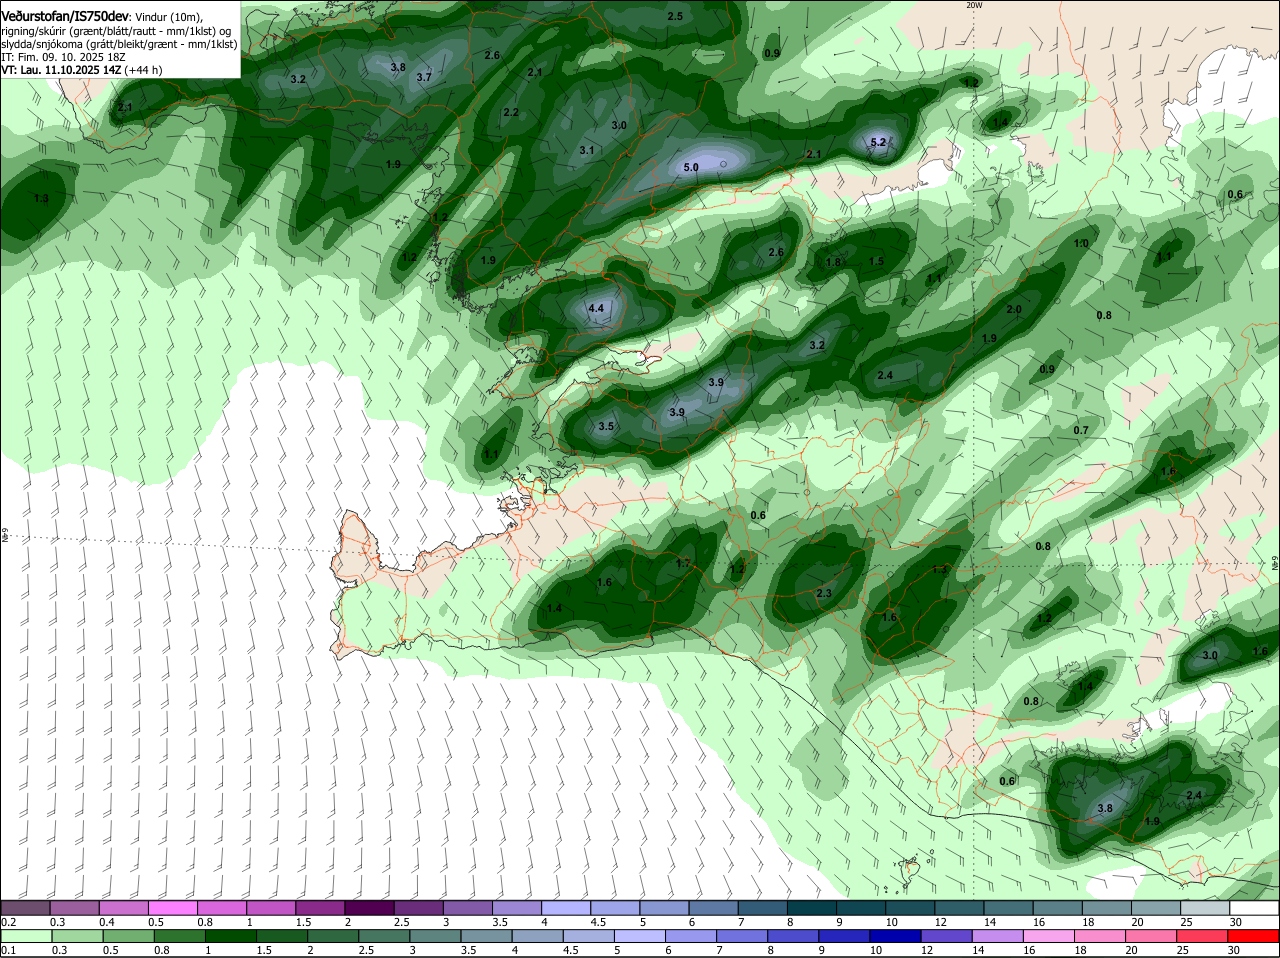The height and width of the screenshot is (958, 1280).
Task: Click the 5.2 precipitation value on the map
Action: tap(878, 142)
